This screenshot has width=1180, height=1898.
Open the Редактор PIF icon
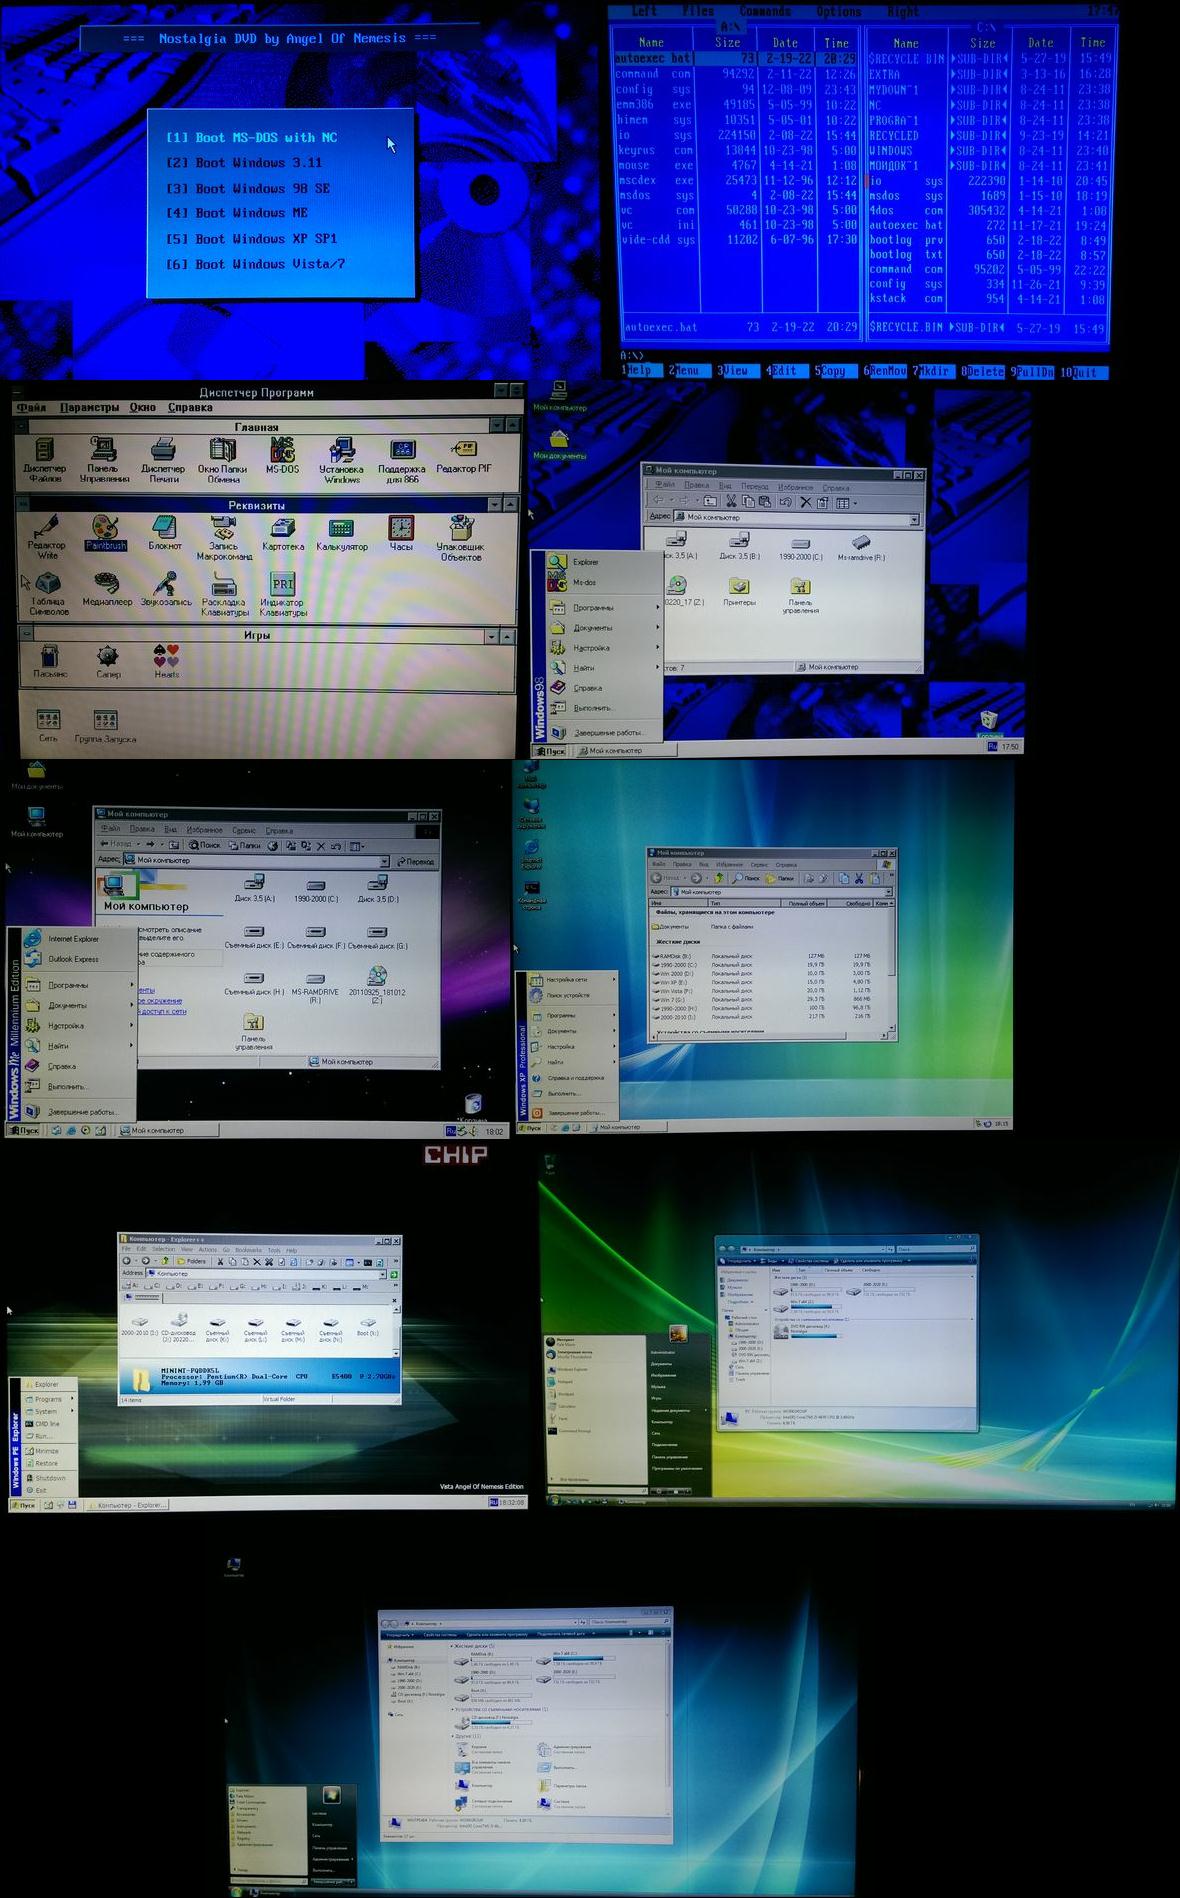[463, 455]
